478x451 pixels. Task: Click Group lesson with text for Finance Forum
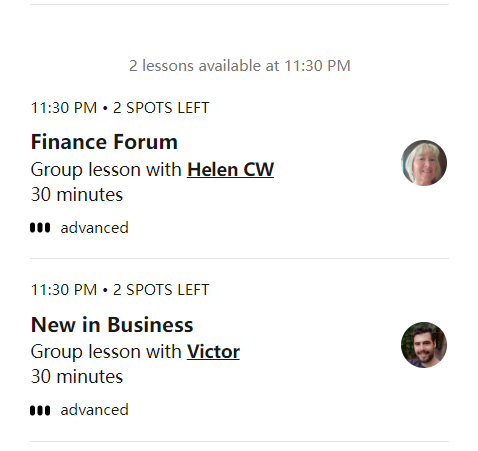(106, 170)
